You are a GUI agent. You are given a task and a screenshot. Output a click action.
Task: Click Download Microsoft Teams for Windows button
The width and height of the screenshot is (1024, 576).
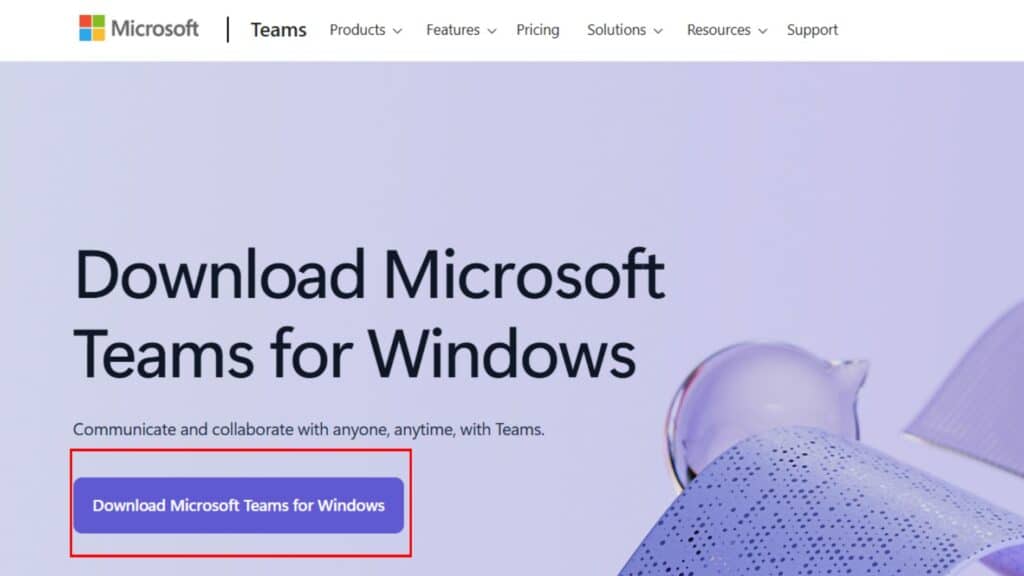click(238, 505)
